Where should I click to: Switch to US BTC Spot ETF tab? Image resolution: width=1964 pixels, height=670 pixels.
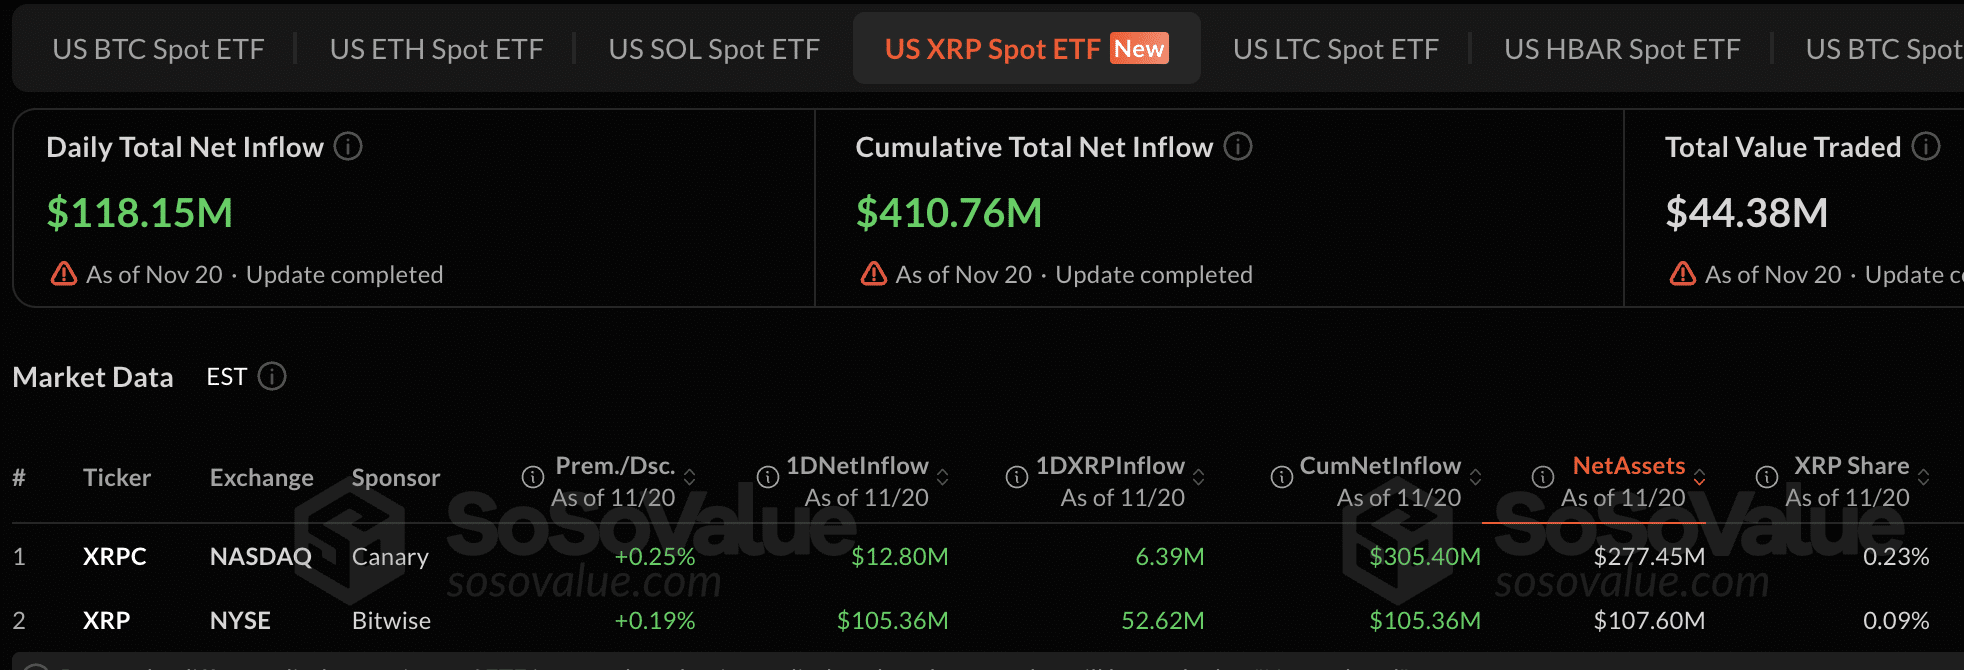click(x=158, y=49)
